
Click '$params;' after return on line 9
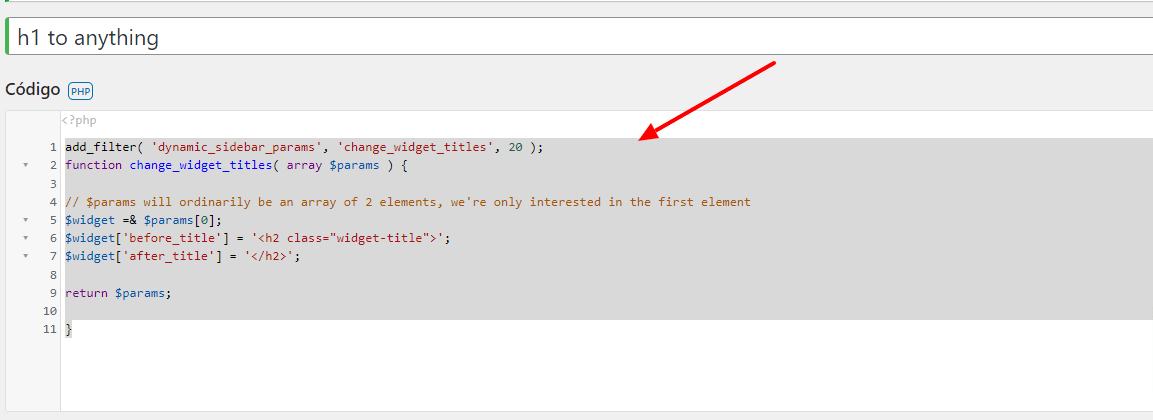point(143,293)
